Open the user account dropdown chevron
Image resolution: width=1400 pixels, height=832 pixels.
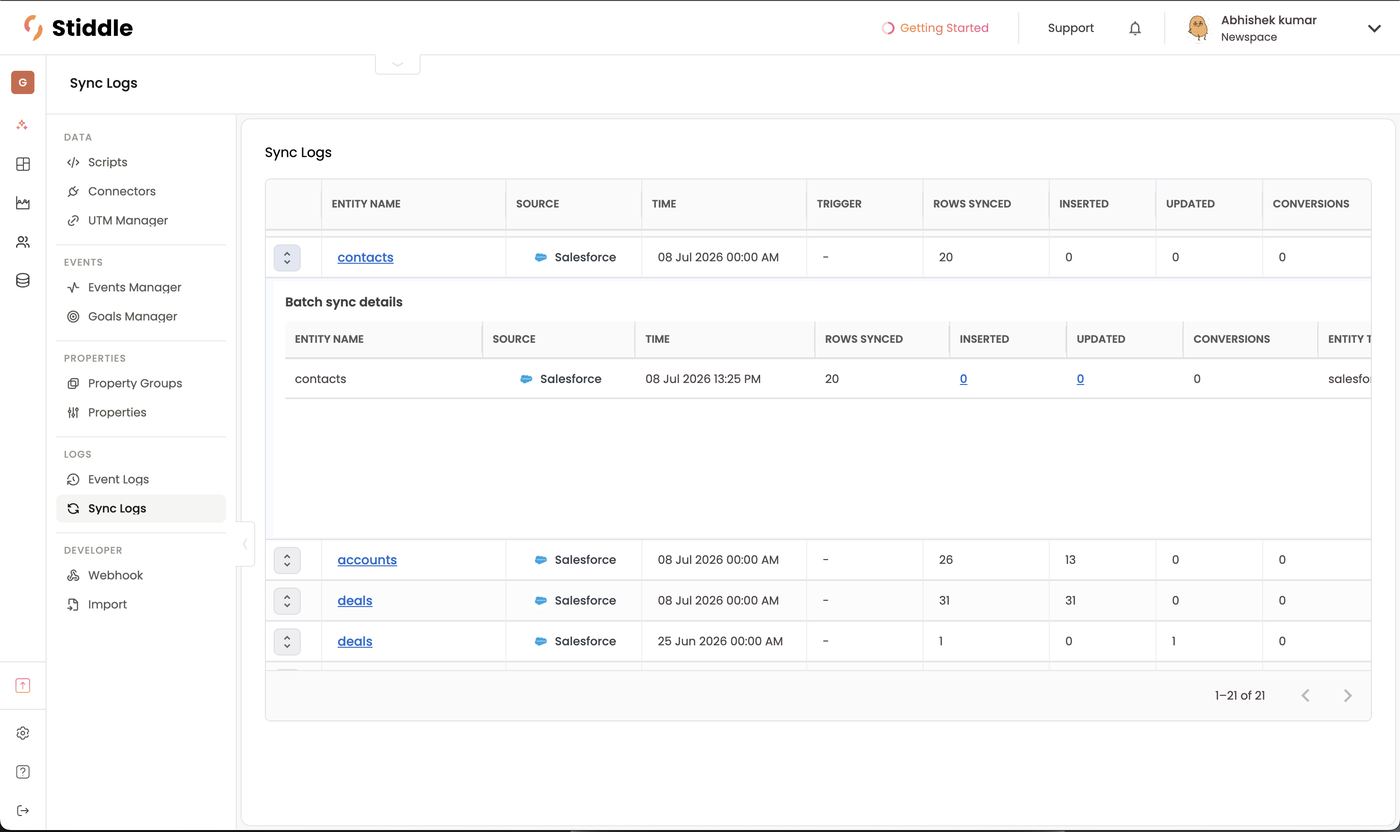(x=1374, y=28)
